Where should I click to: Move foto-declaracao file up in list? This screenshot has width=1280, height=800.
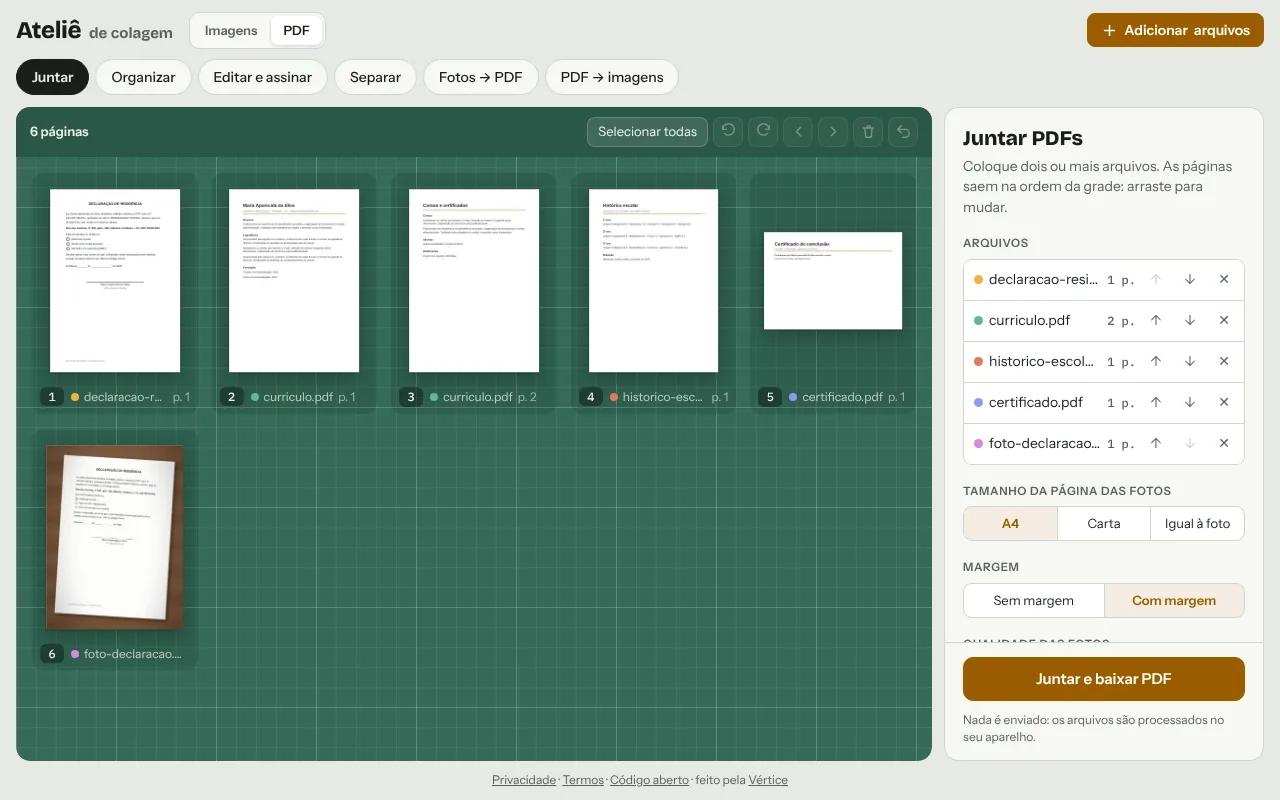click(x=1156, y=443)
